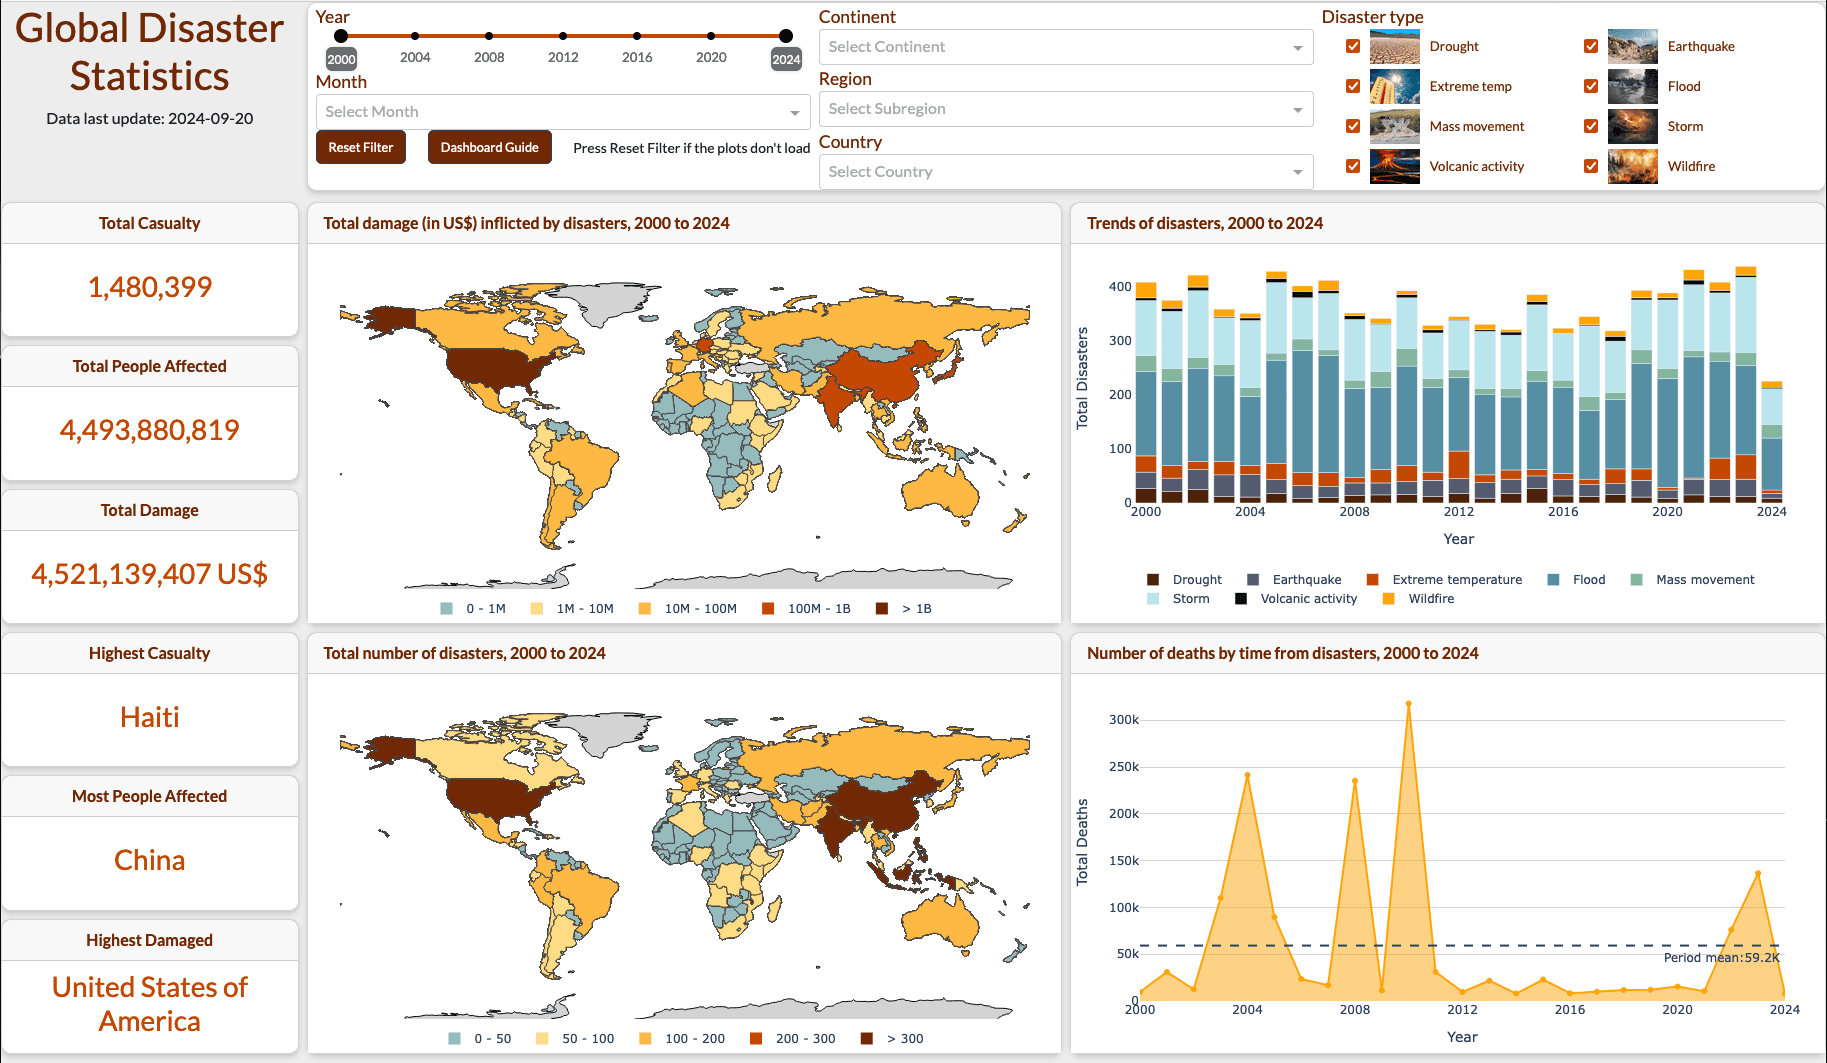Click China in Most People Affected card

[150, 861]
